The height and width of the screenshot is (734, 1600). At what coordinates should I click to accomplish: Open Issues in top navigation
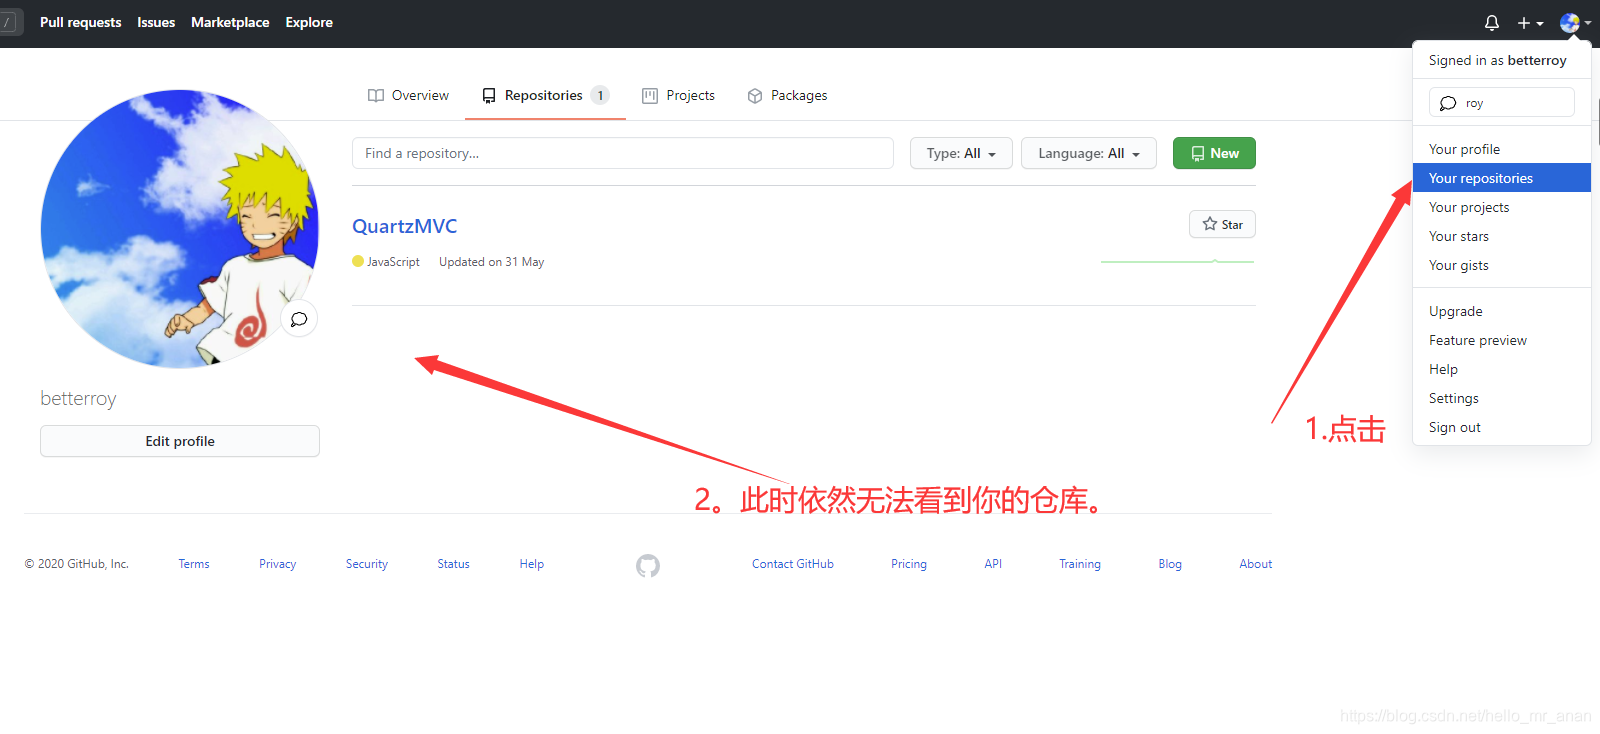point(156,22)
